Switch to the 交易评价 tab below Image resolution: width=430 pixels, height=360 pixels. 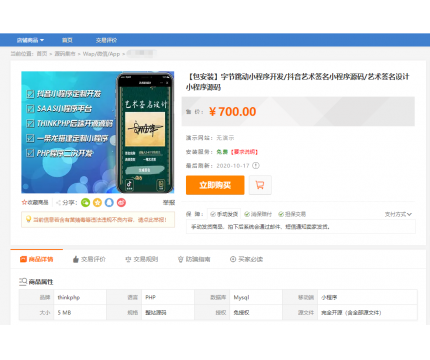[x=89, y=259]
